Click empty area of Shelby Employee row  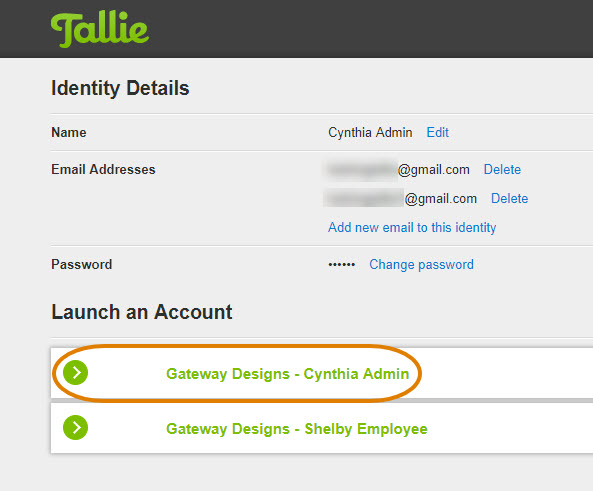click(511, 428)
